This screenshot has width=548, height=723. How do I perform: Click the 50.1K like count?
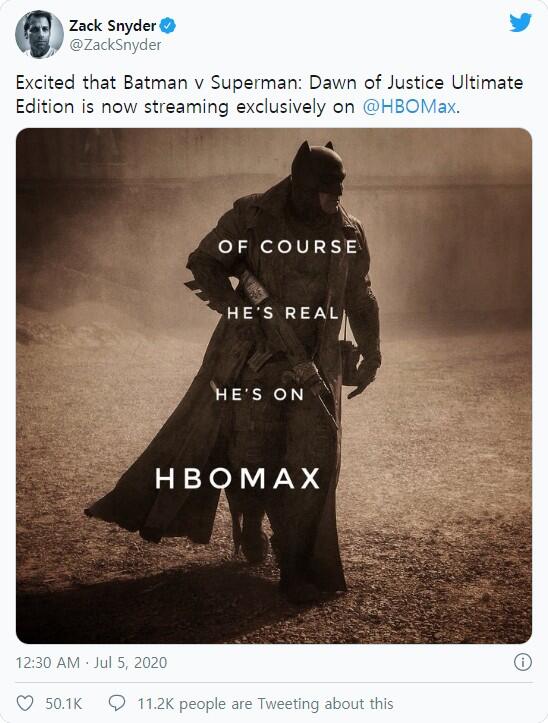click(x=64, y=704)
